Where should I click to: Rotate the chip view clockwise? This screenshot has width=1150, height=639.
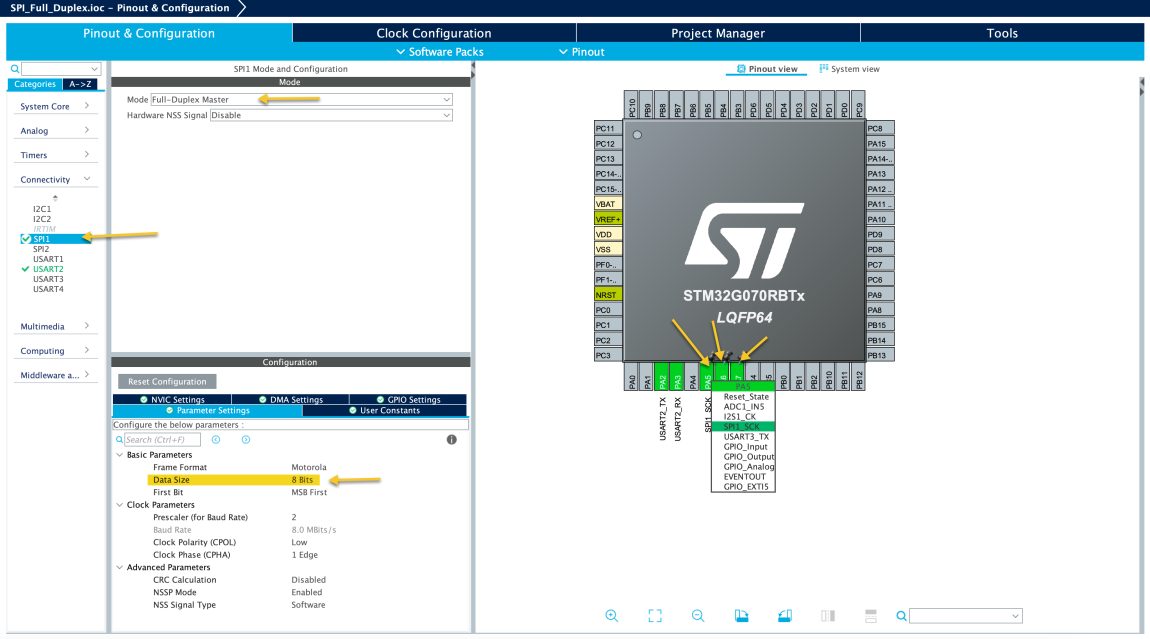[741, 616]
